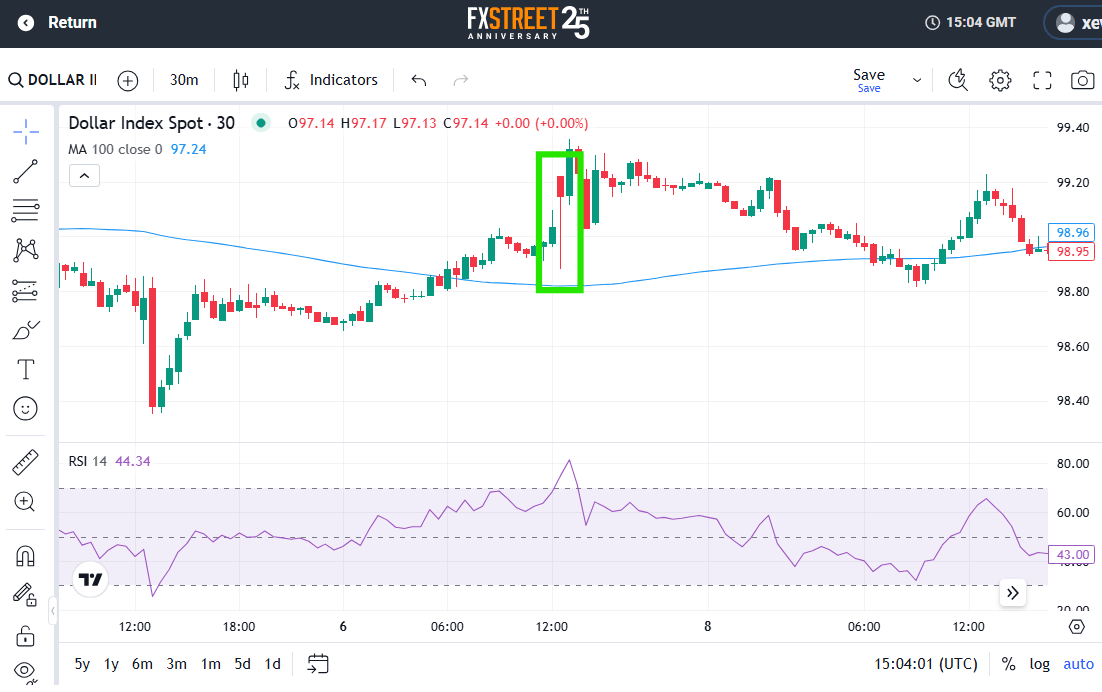Open the text annotation tool

pyautogui.click(x=26, y=370)
